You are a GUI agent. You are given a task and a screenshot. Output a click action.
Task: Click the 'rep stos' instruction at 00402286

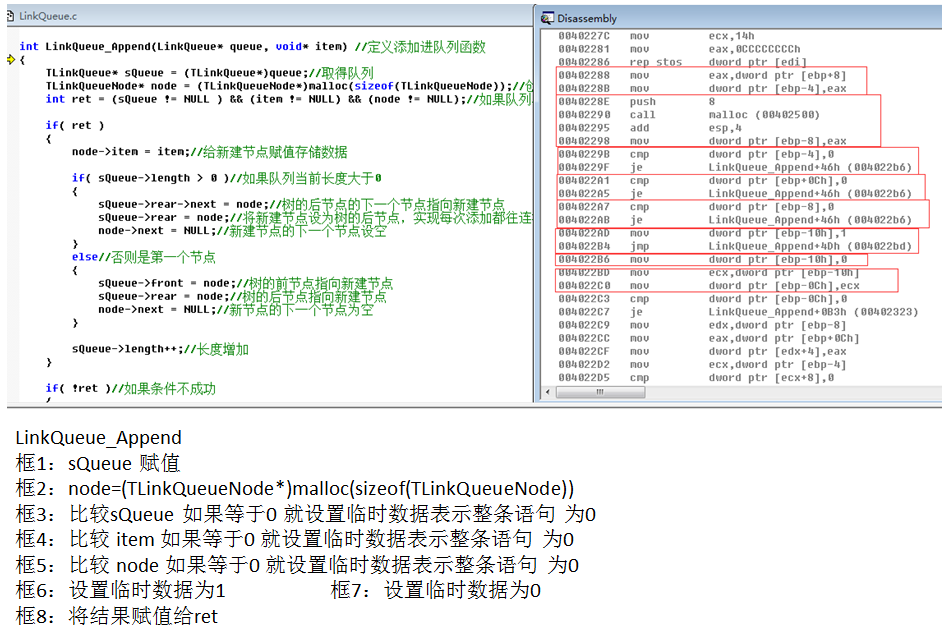pyautogui.click(x=682, y=62)
